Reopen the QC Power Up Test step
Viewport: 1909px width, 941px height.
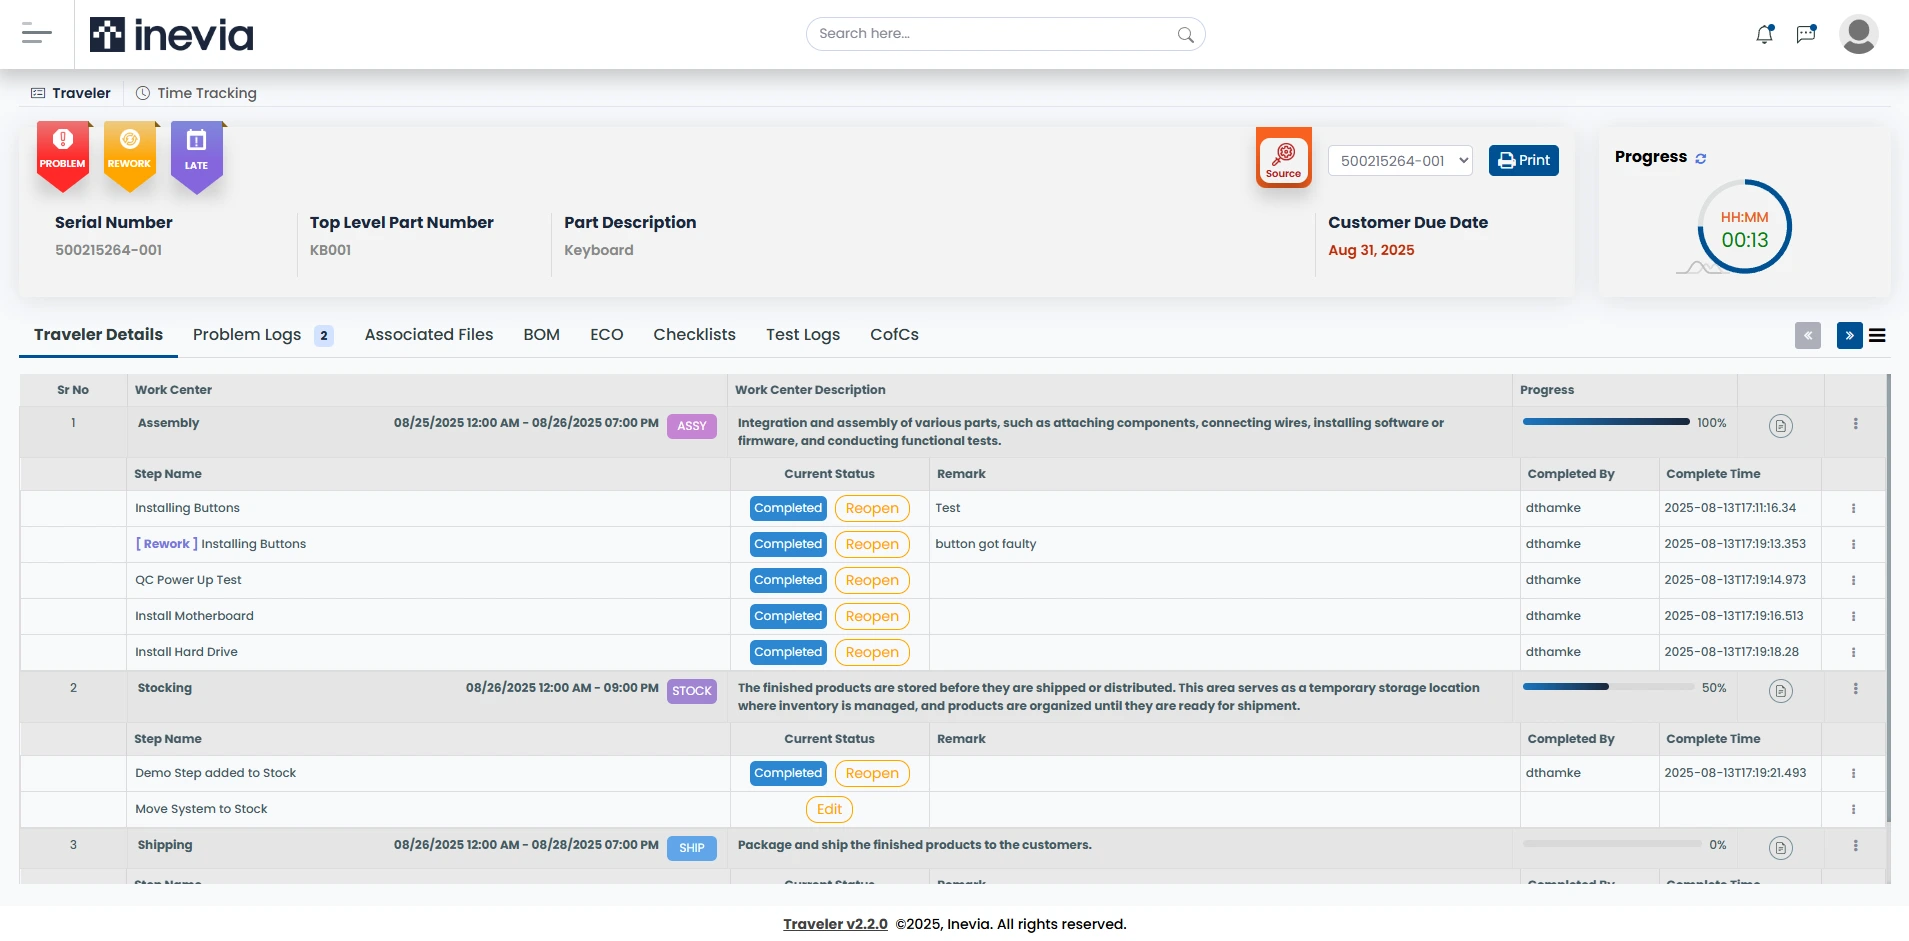(x=871, y=580)
